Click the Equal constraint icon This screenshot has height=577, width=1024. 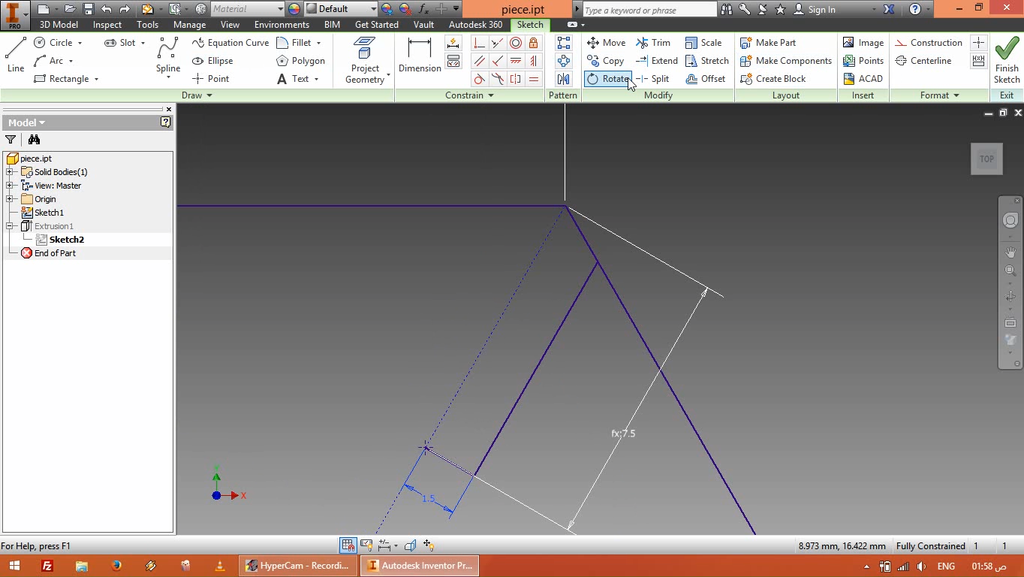pyautogui.click(x=534, y=79)
